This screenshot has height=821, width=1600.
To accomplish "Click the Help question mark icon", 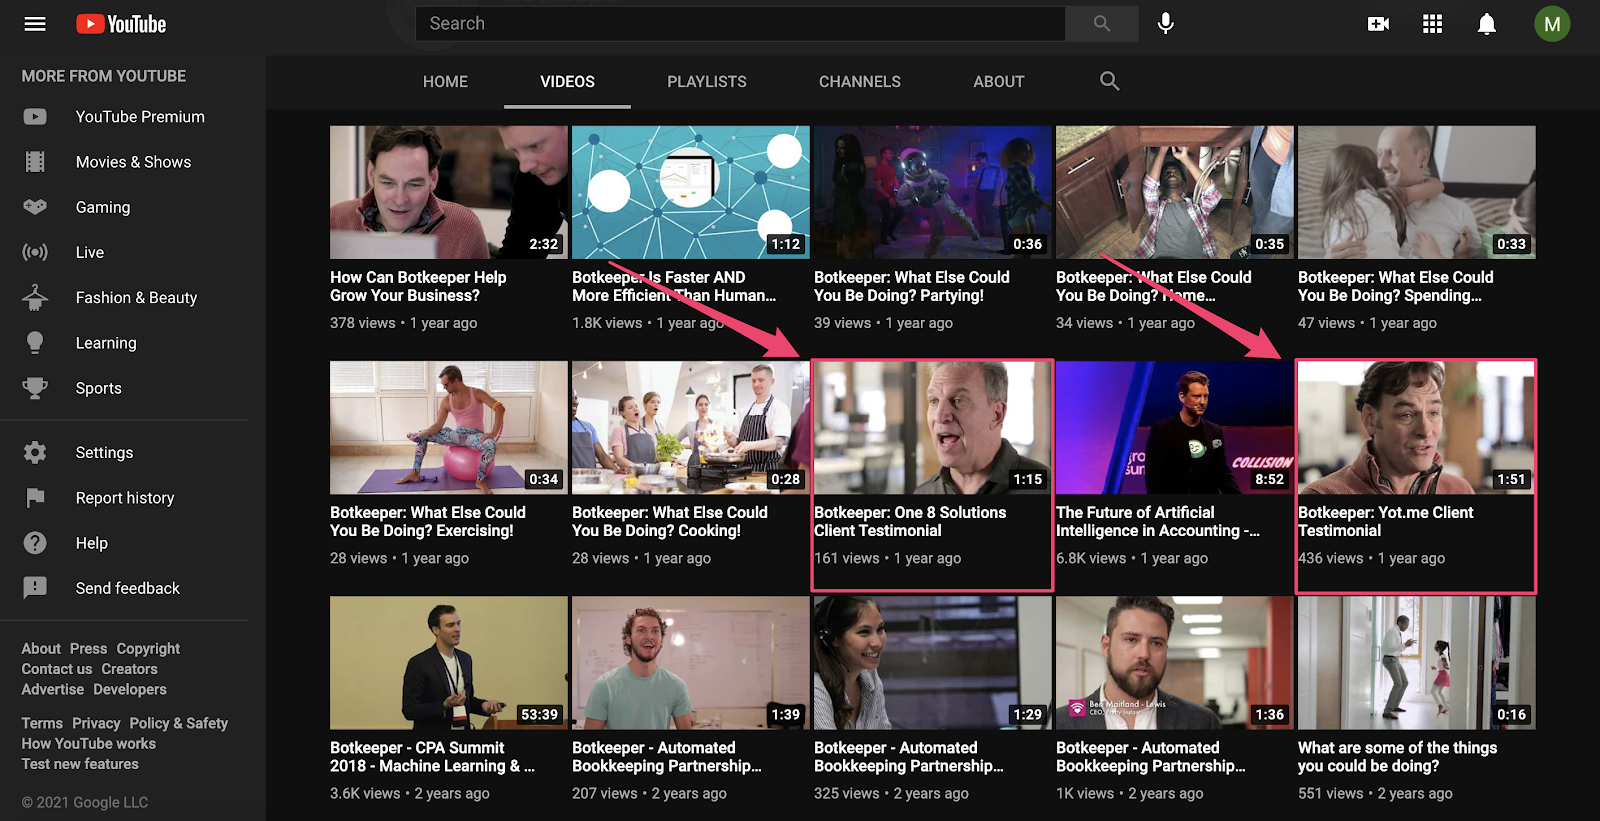I will click(35, 543).
